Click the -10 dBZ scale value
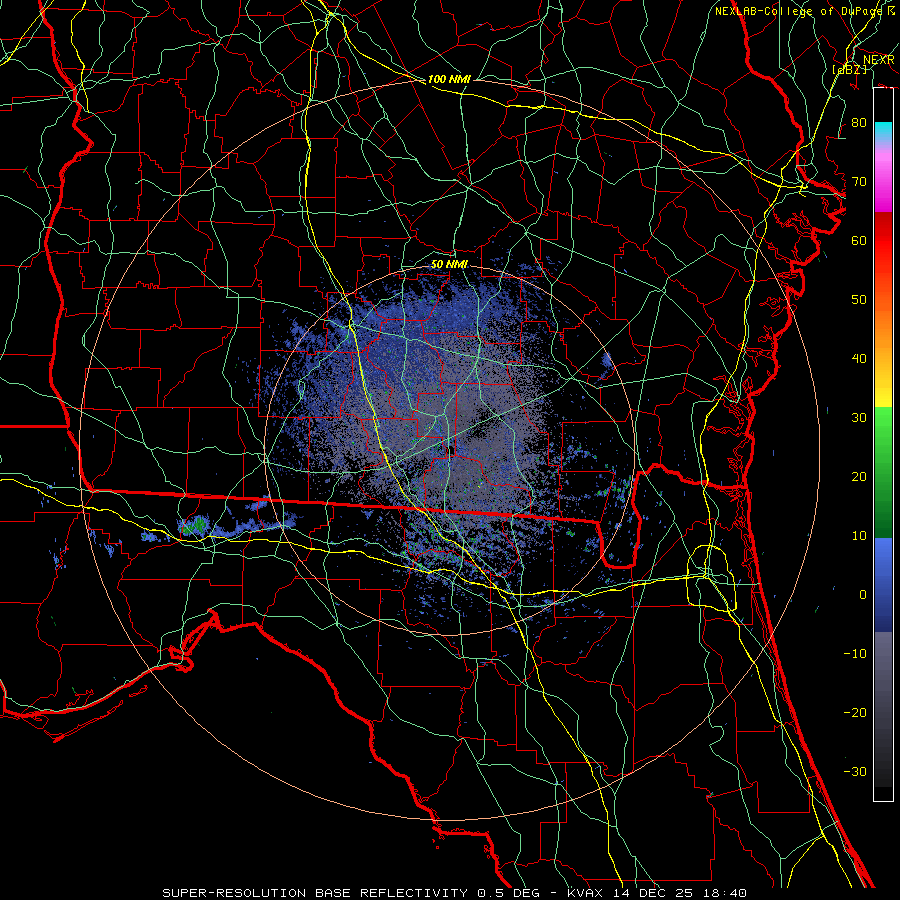Screen dimensions: 900x900 855,654
